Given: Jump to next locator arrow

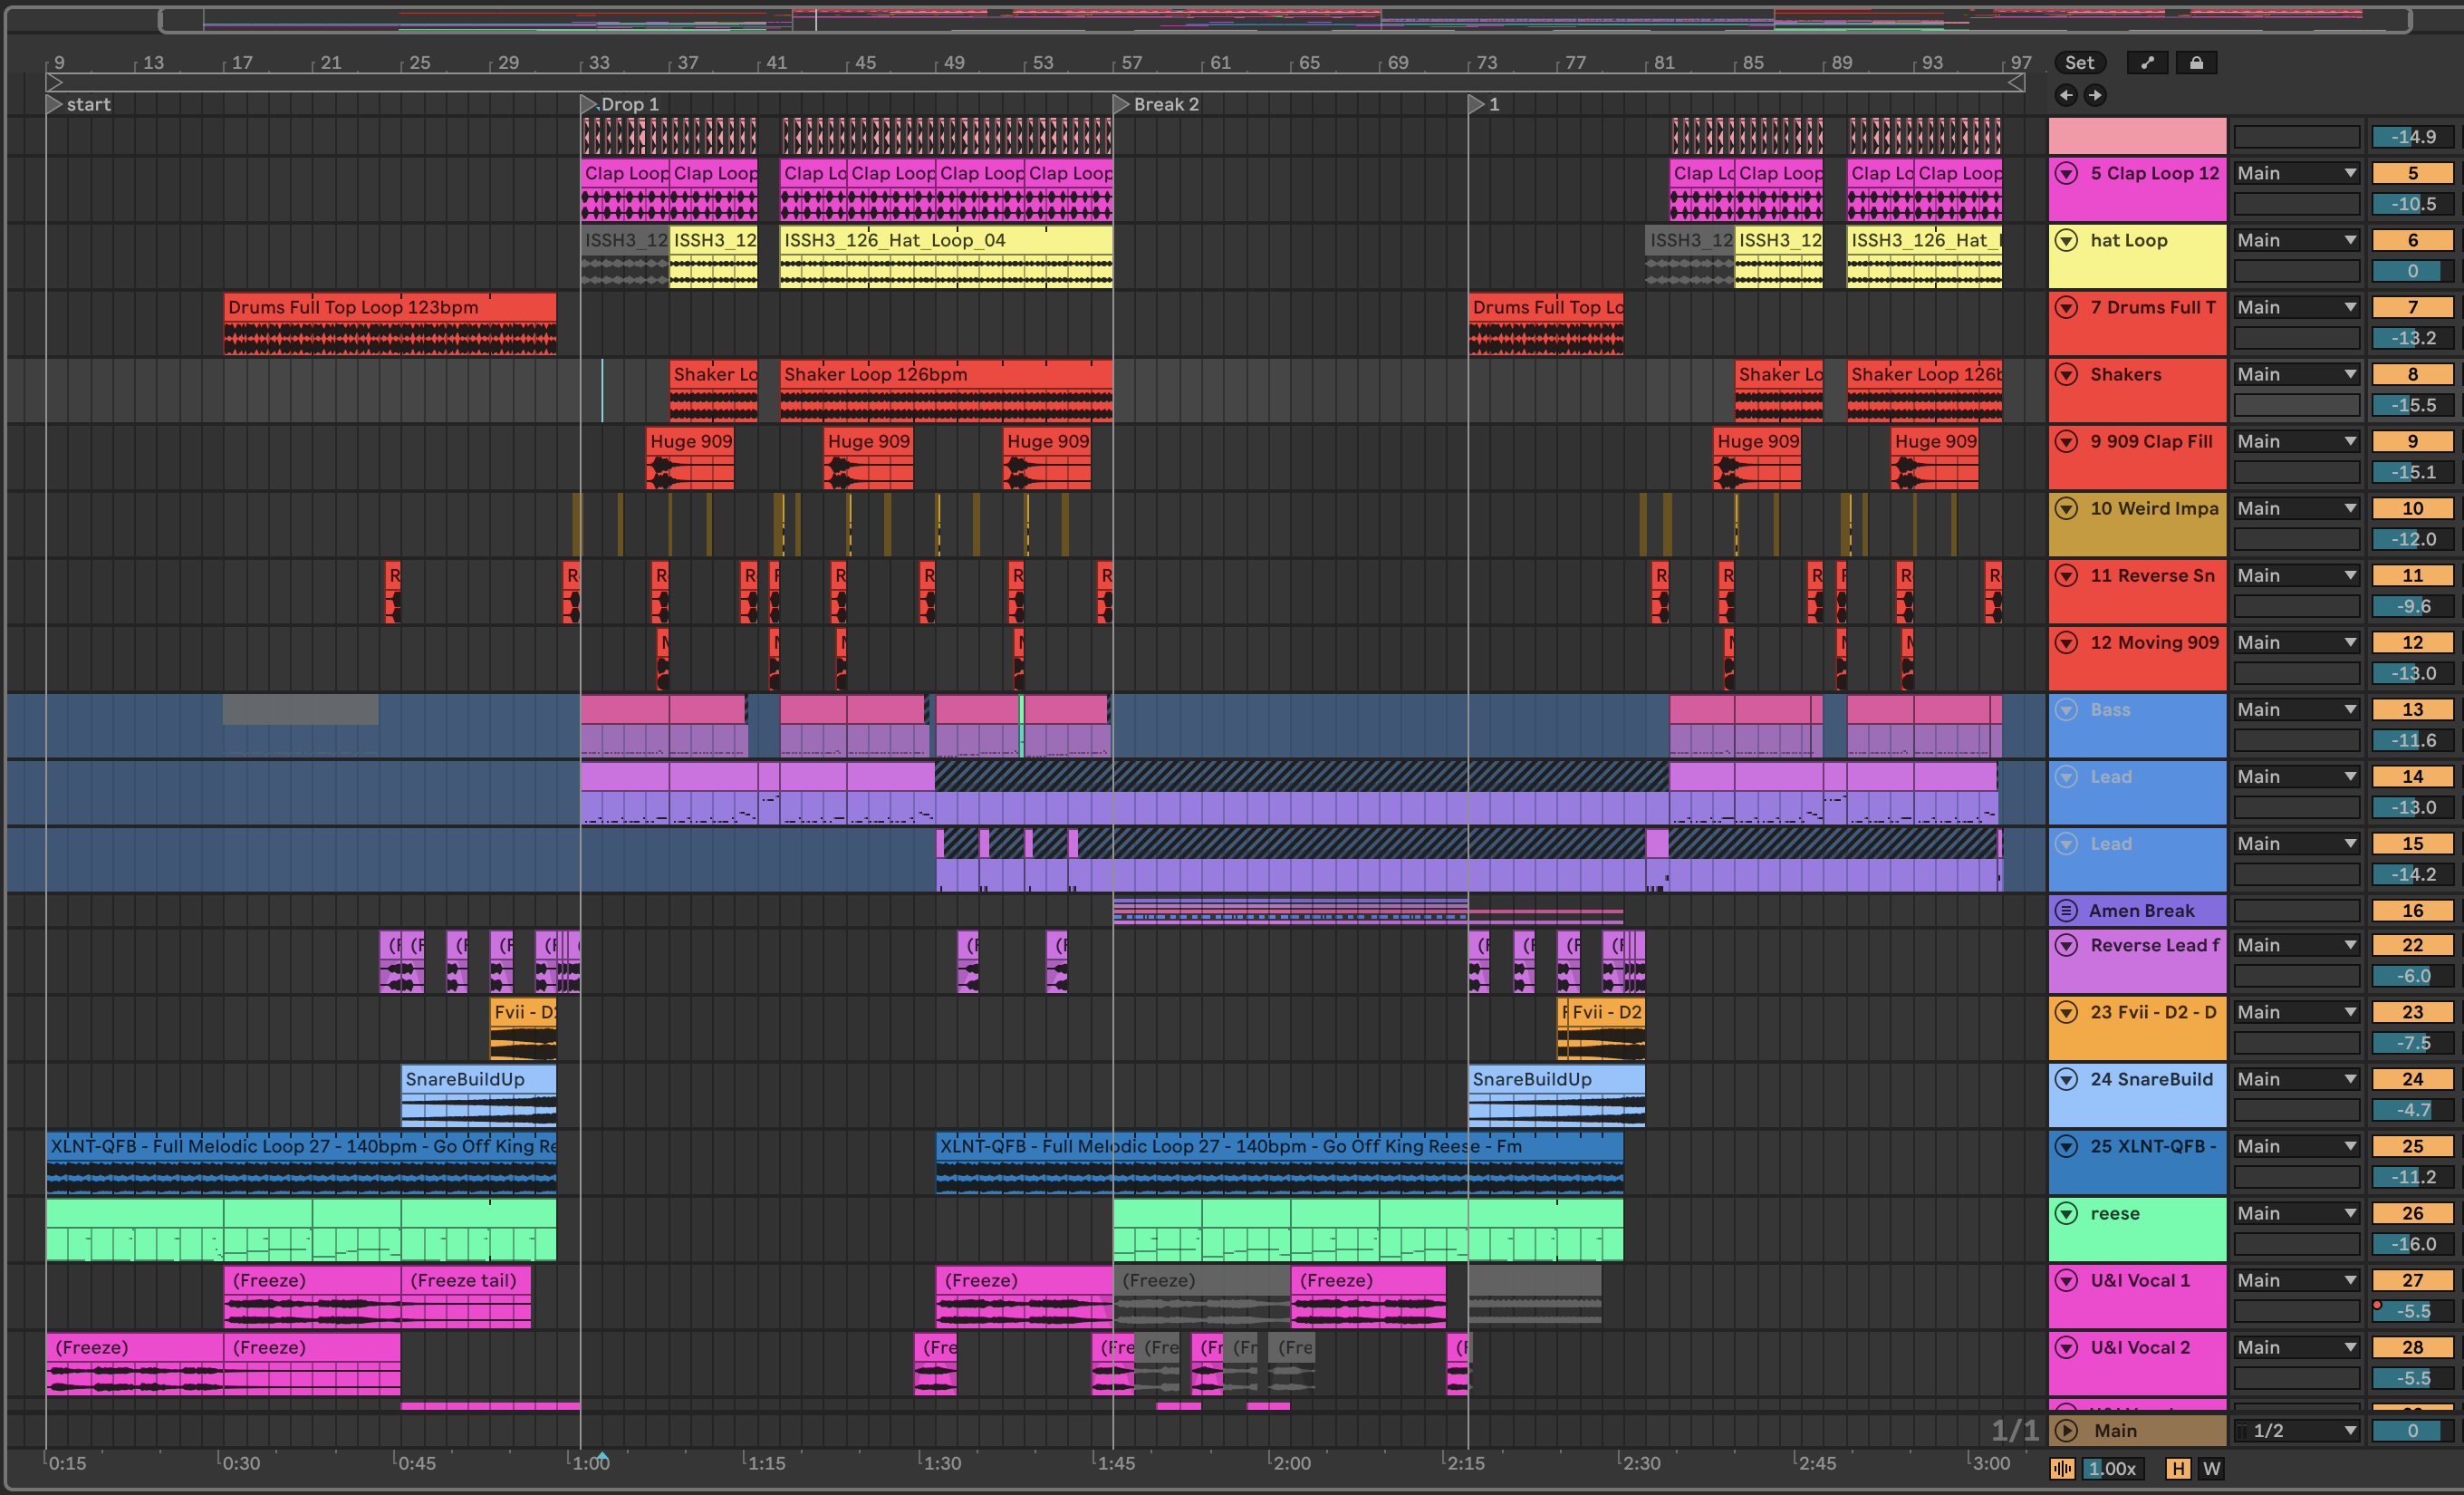Looking at the screenshot, I should [2095, 95].
